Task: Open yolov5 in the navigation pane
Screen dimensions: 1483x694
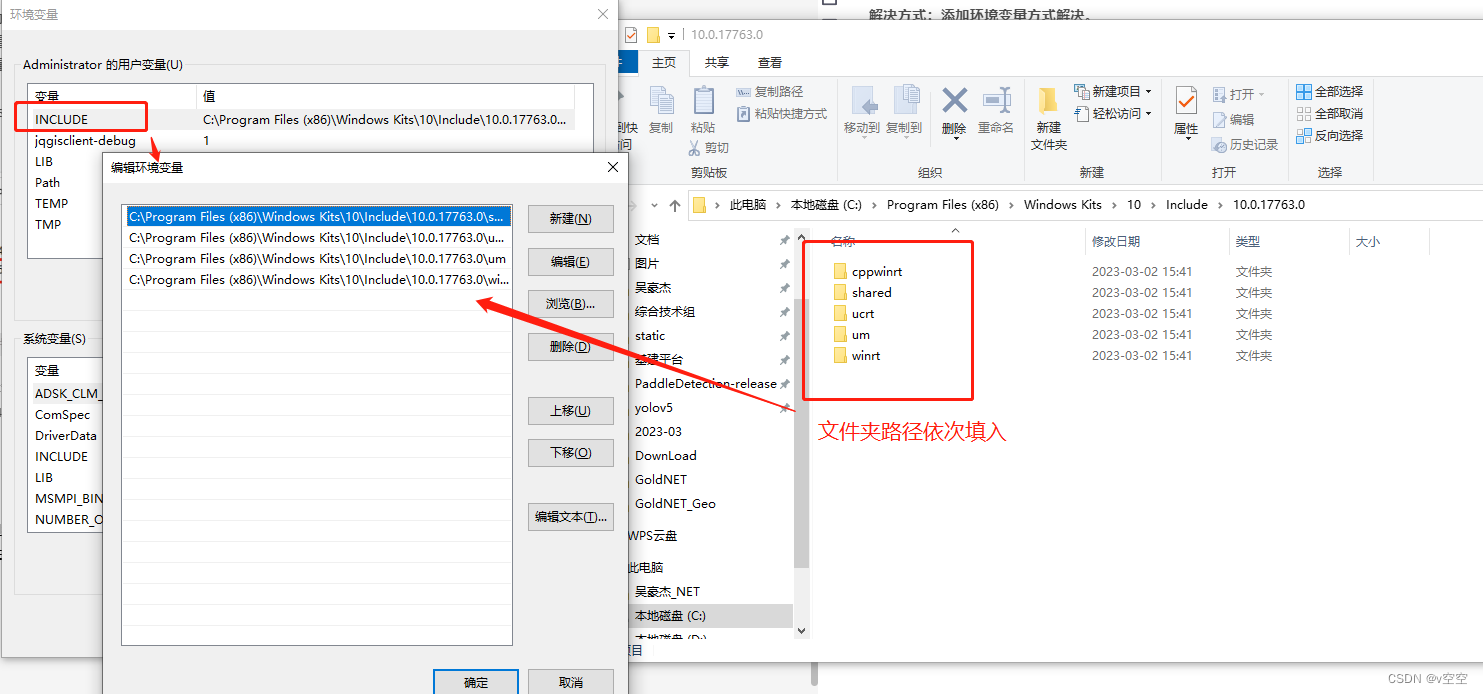Action: 654,408
